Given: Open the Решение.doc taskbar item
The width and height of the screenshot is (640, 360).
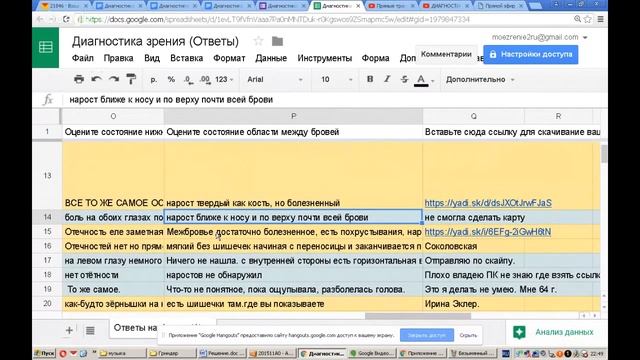Looking at the screenshot, I should [x=222, y=353].
